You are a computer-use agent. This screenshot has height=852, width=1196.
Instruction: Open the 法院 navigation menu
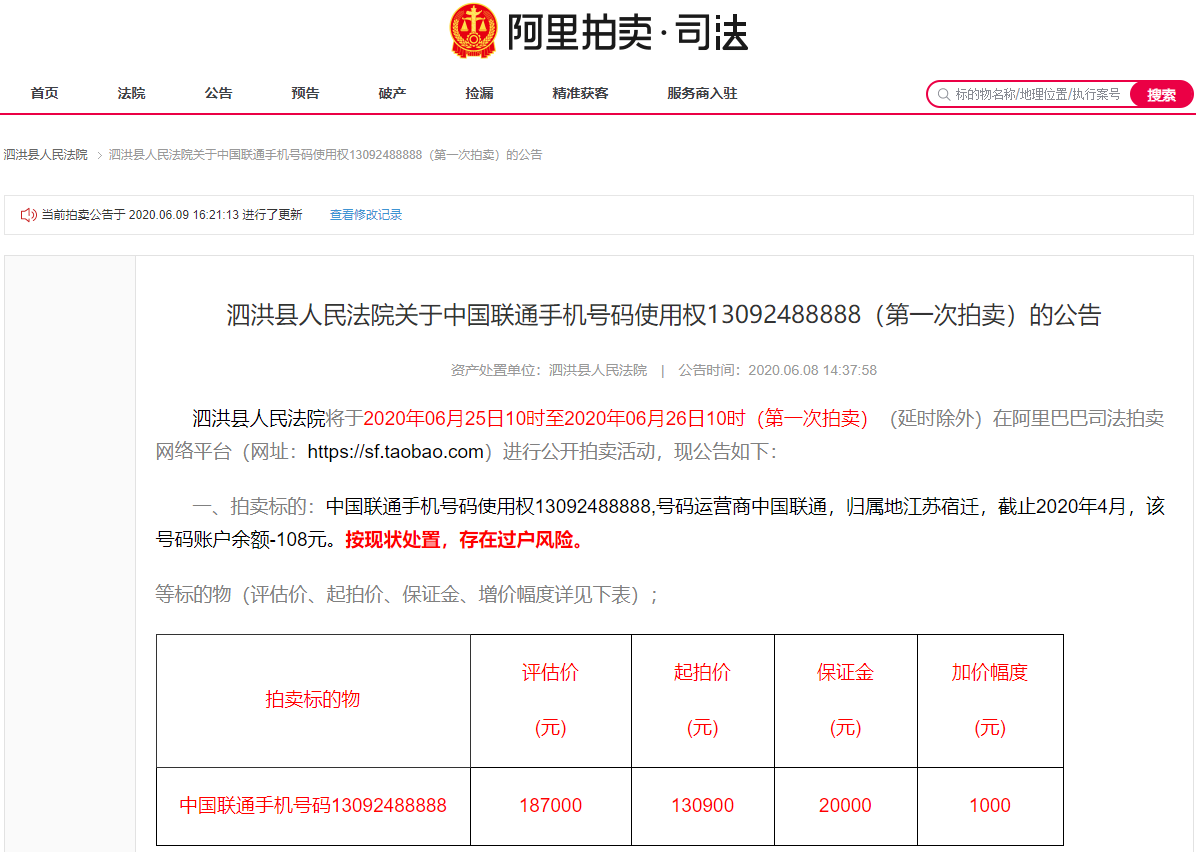pos(131,92)
